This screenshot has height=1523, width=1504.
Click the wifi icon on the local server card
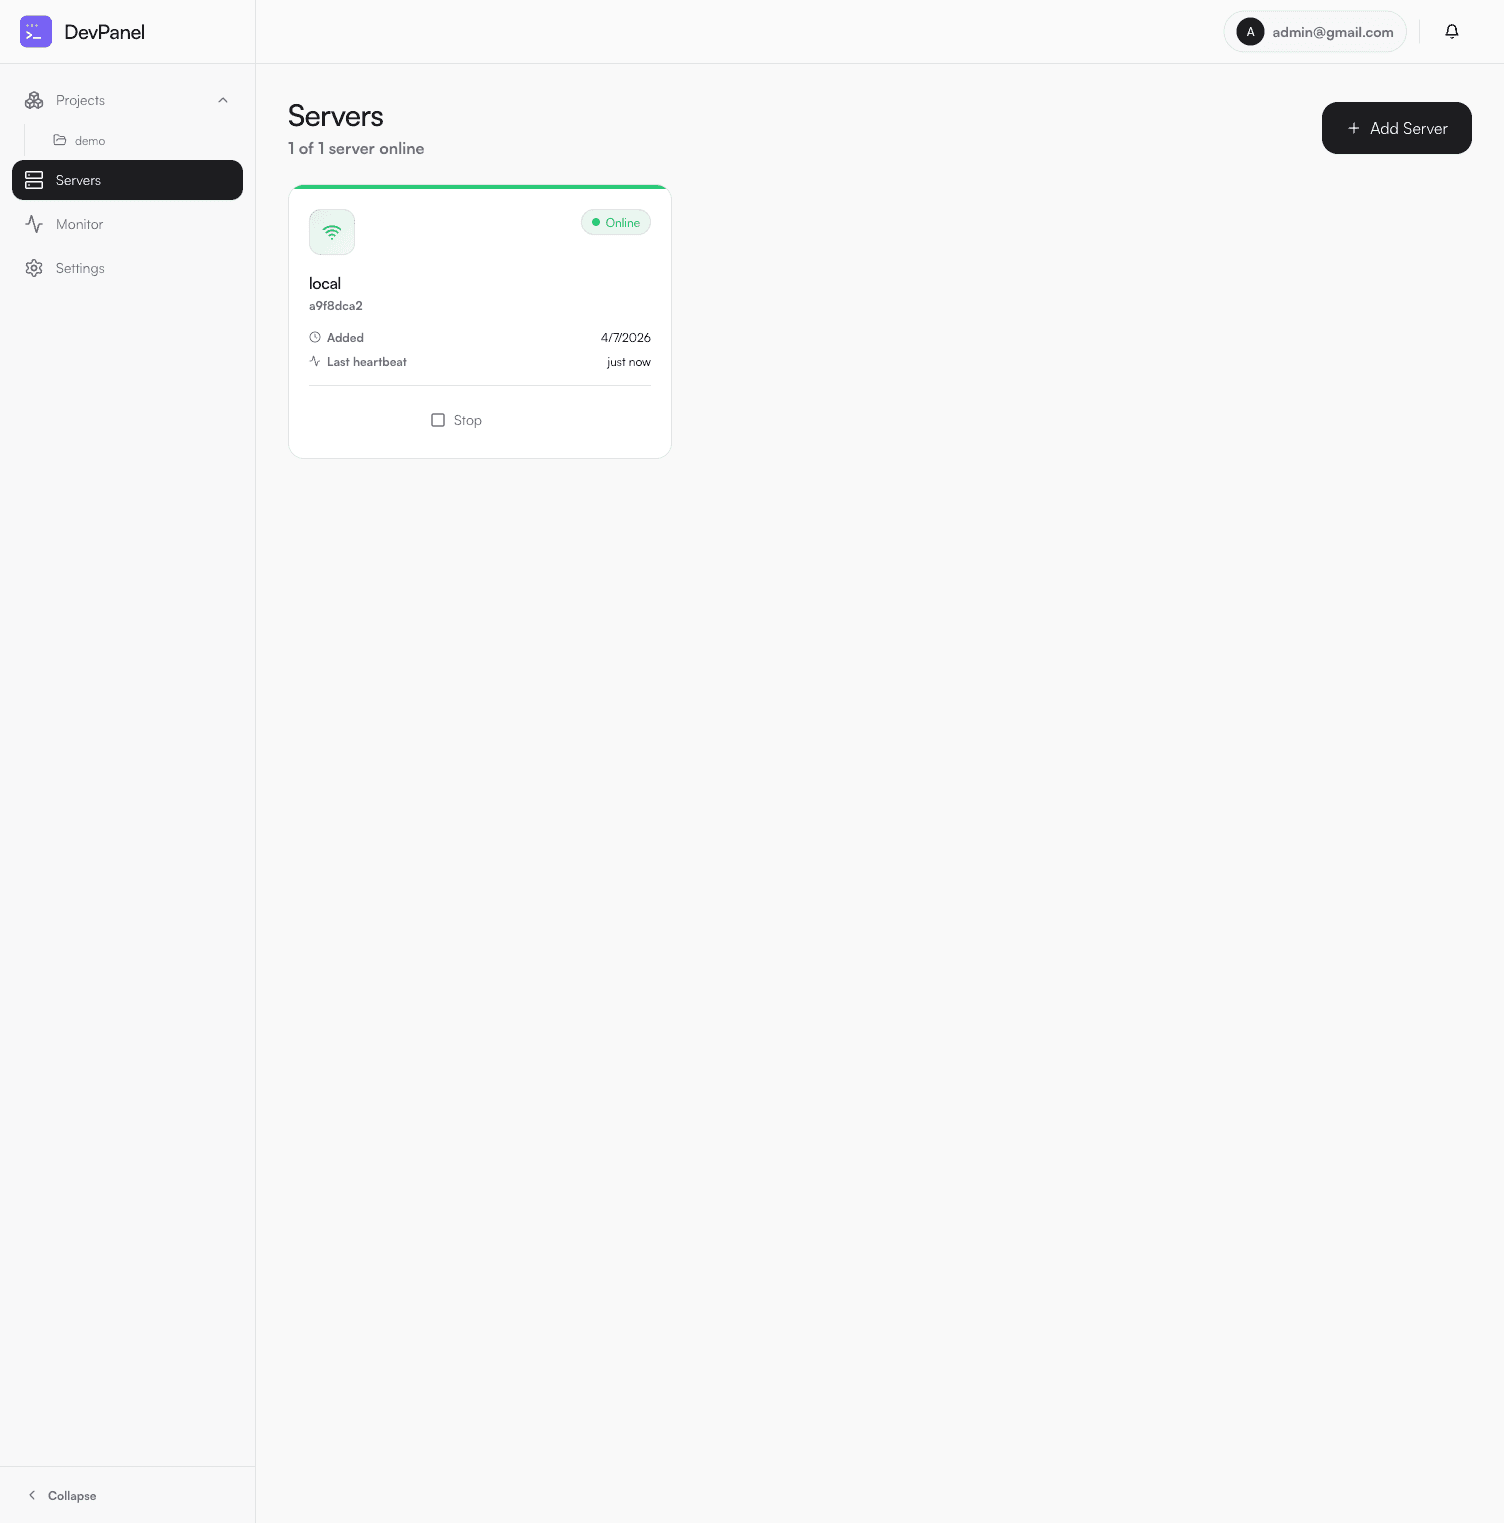click(x=331, y=231)
